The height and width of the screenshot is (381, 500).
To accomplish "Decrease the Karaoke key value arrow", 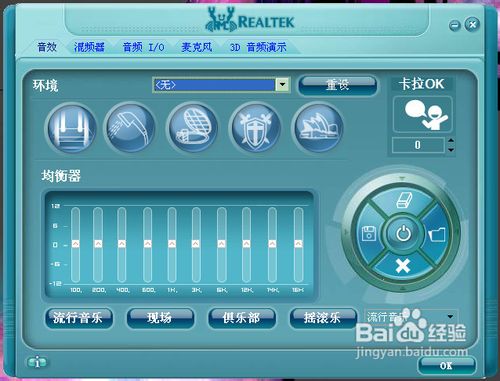I will coord(451,150).
